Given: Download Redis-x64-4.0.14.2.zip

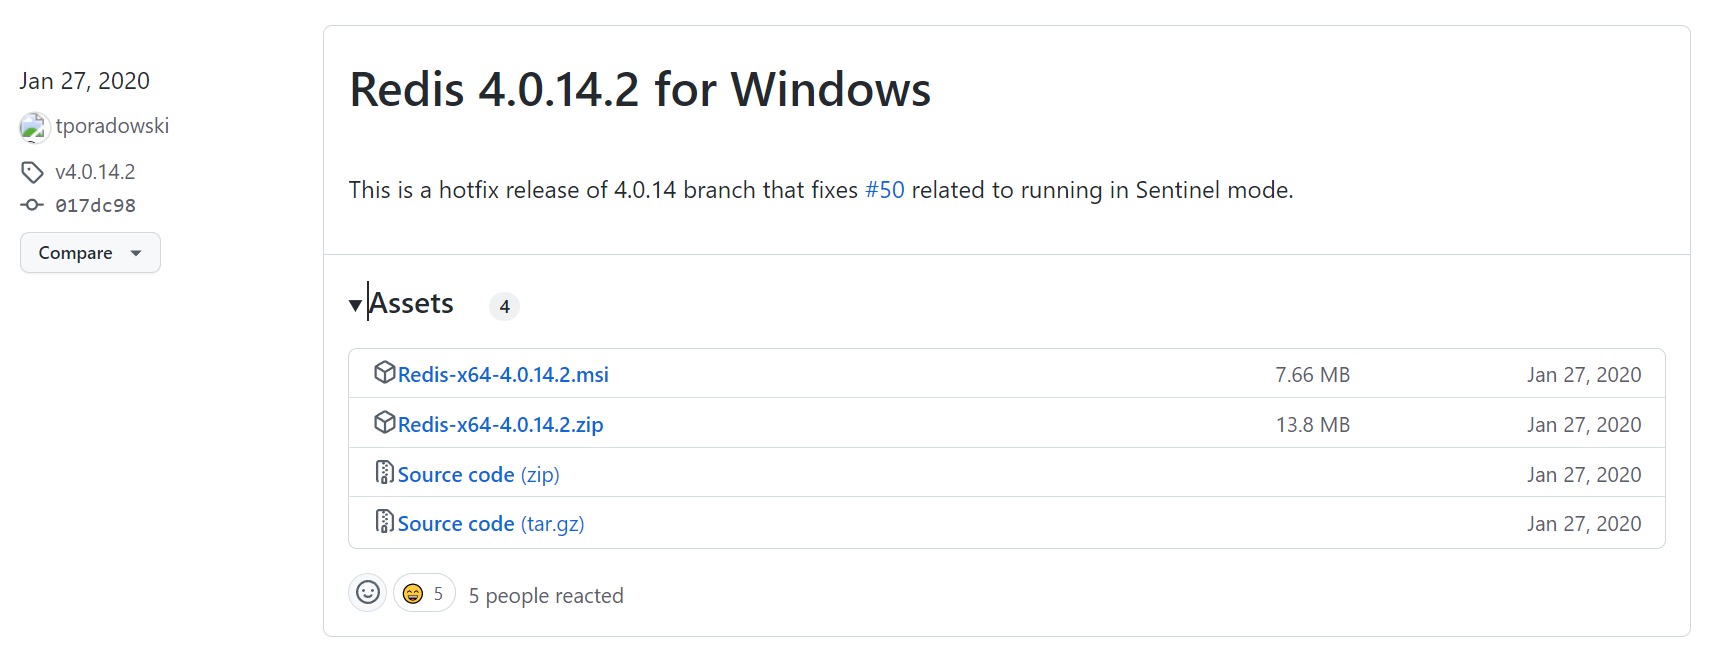Looking at the screenshot, I should point(500,425).
